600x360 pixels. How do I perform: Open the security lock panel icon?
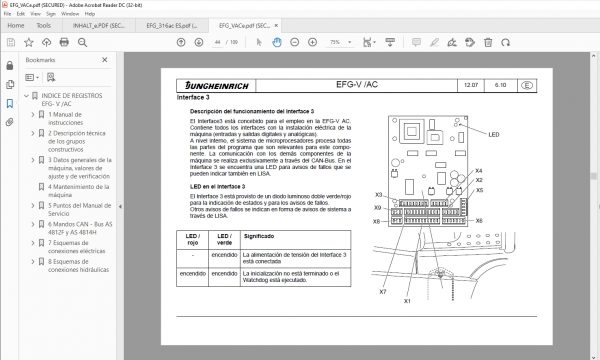pos(10,65)
